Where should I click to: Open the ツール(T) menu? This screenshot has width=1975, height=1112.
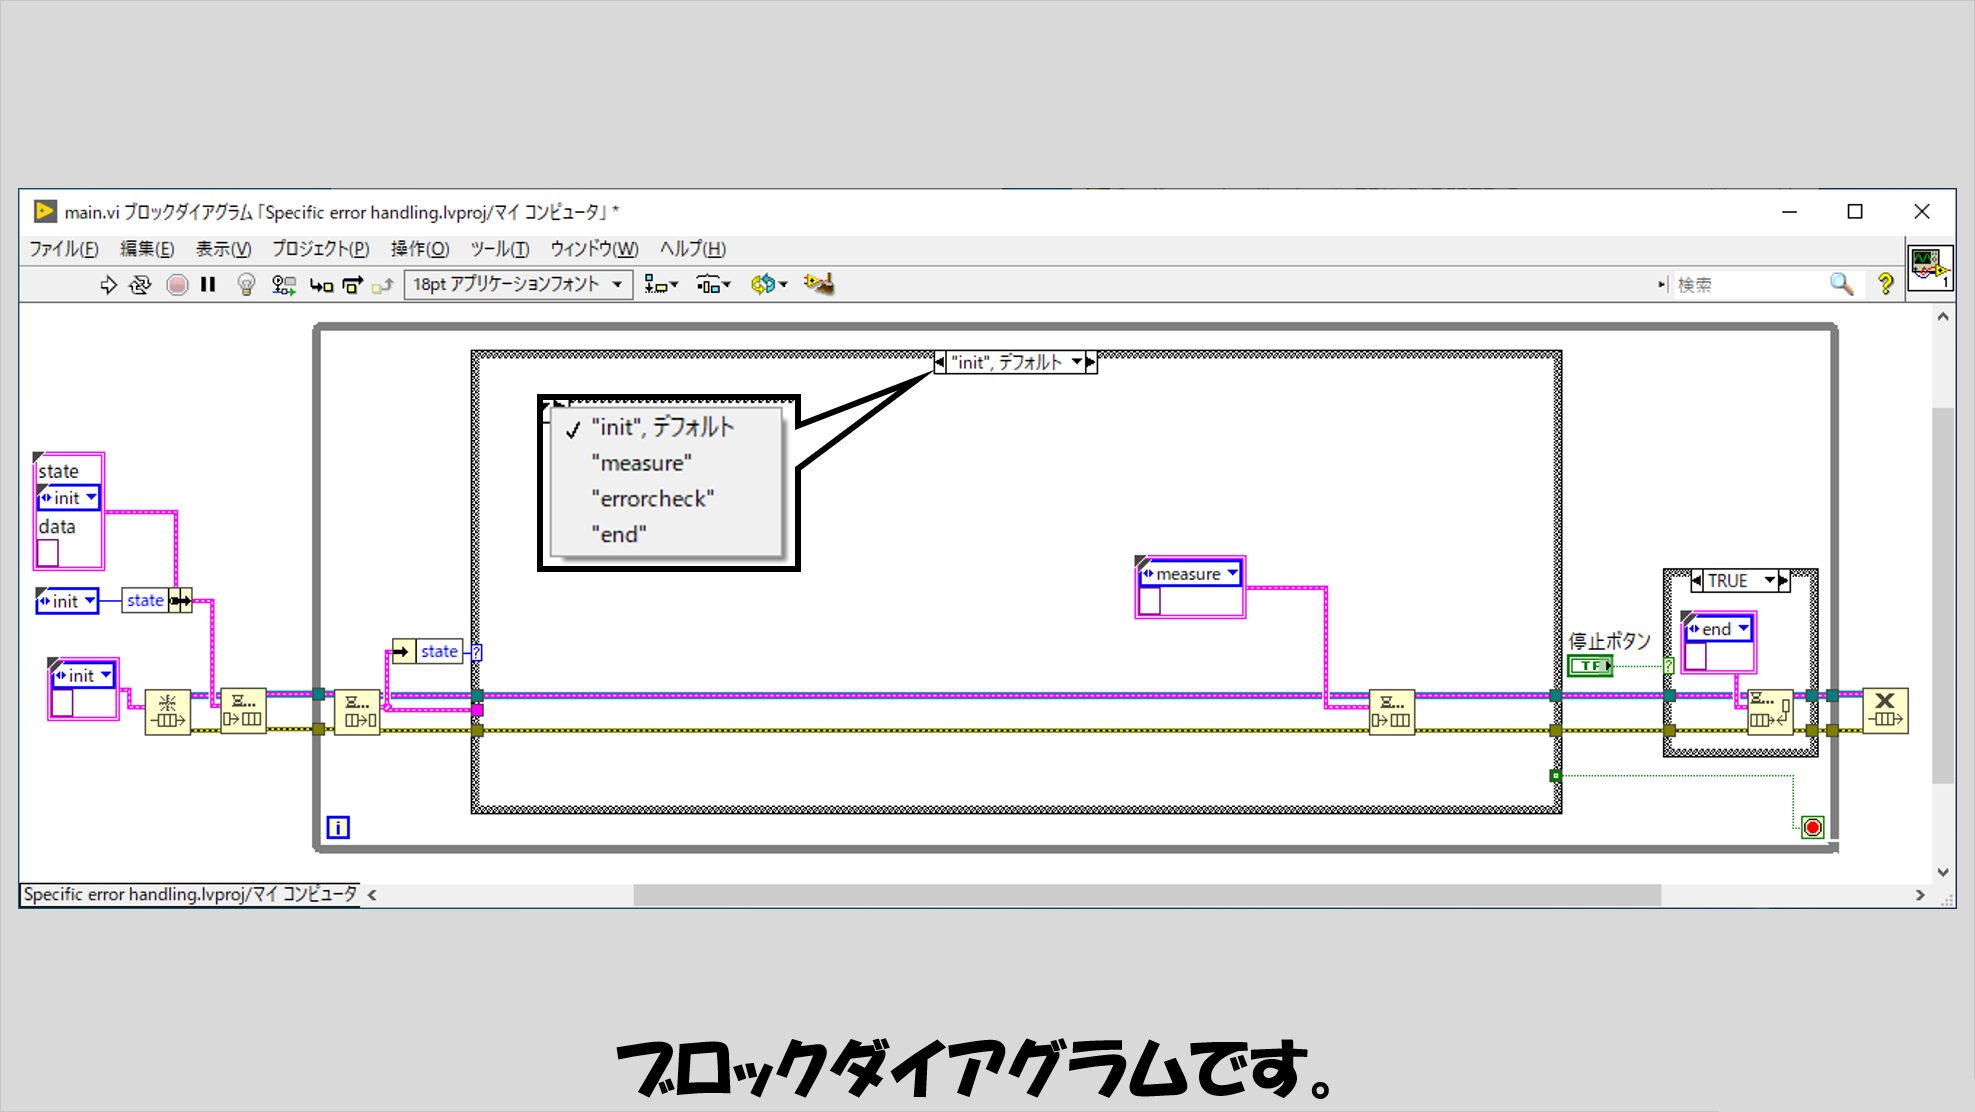point(499,249)
